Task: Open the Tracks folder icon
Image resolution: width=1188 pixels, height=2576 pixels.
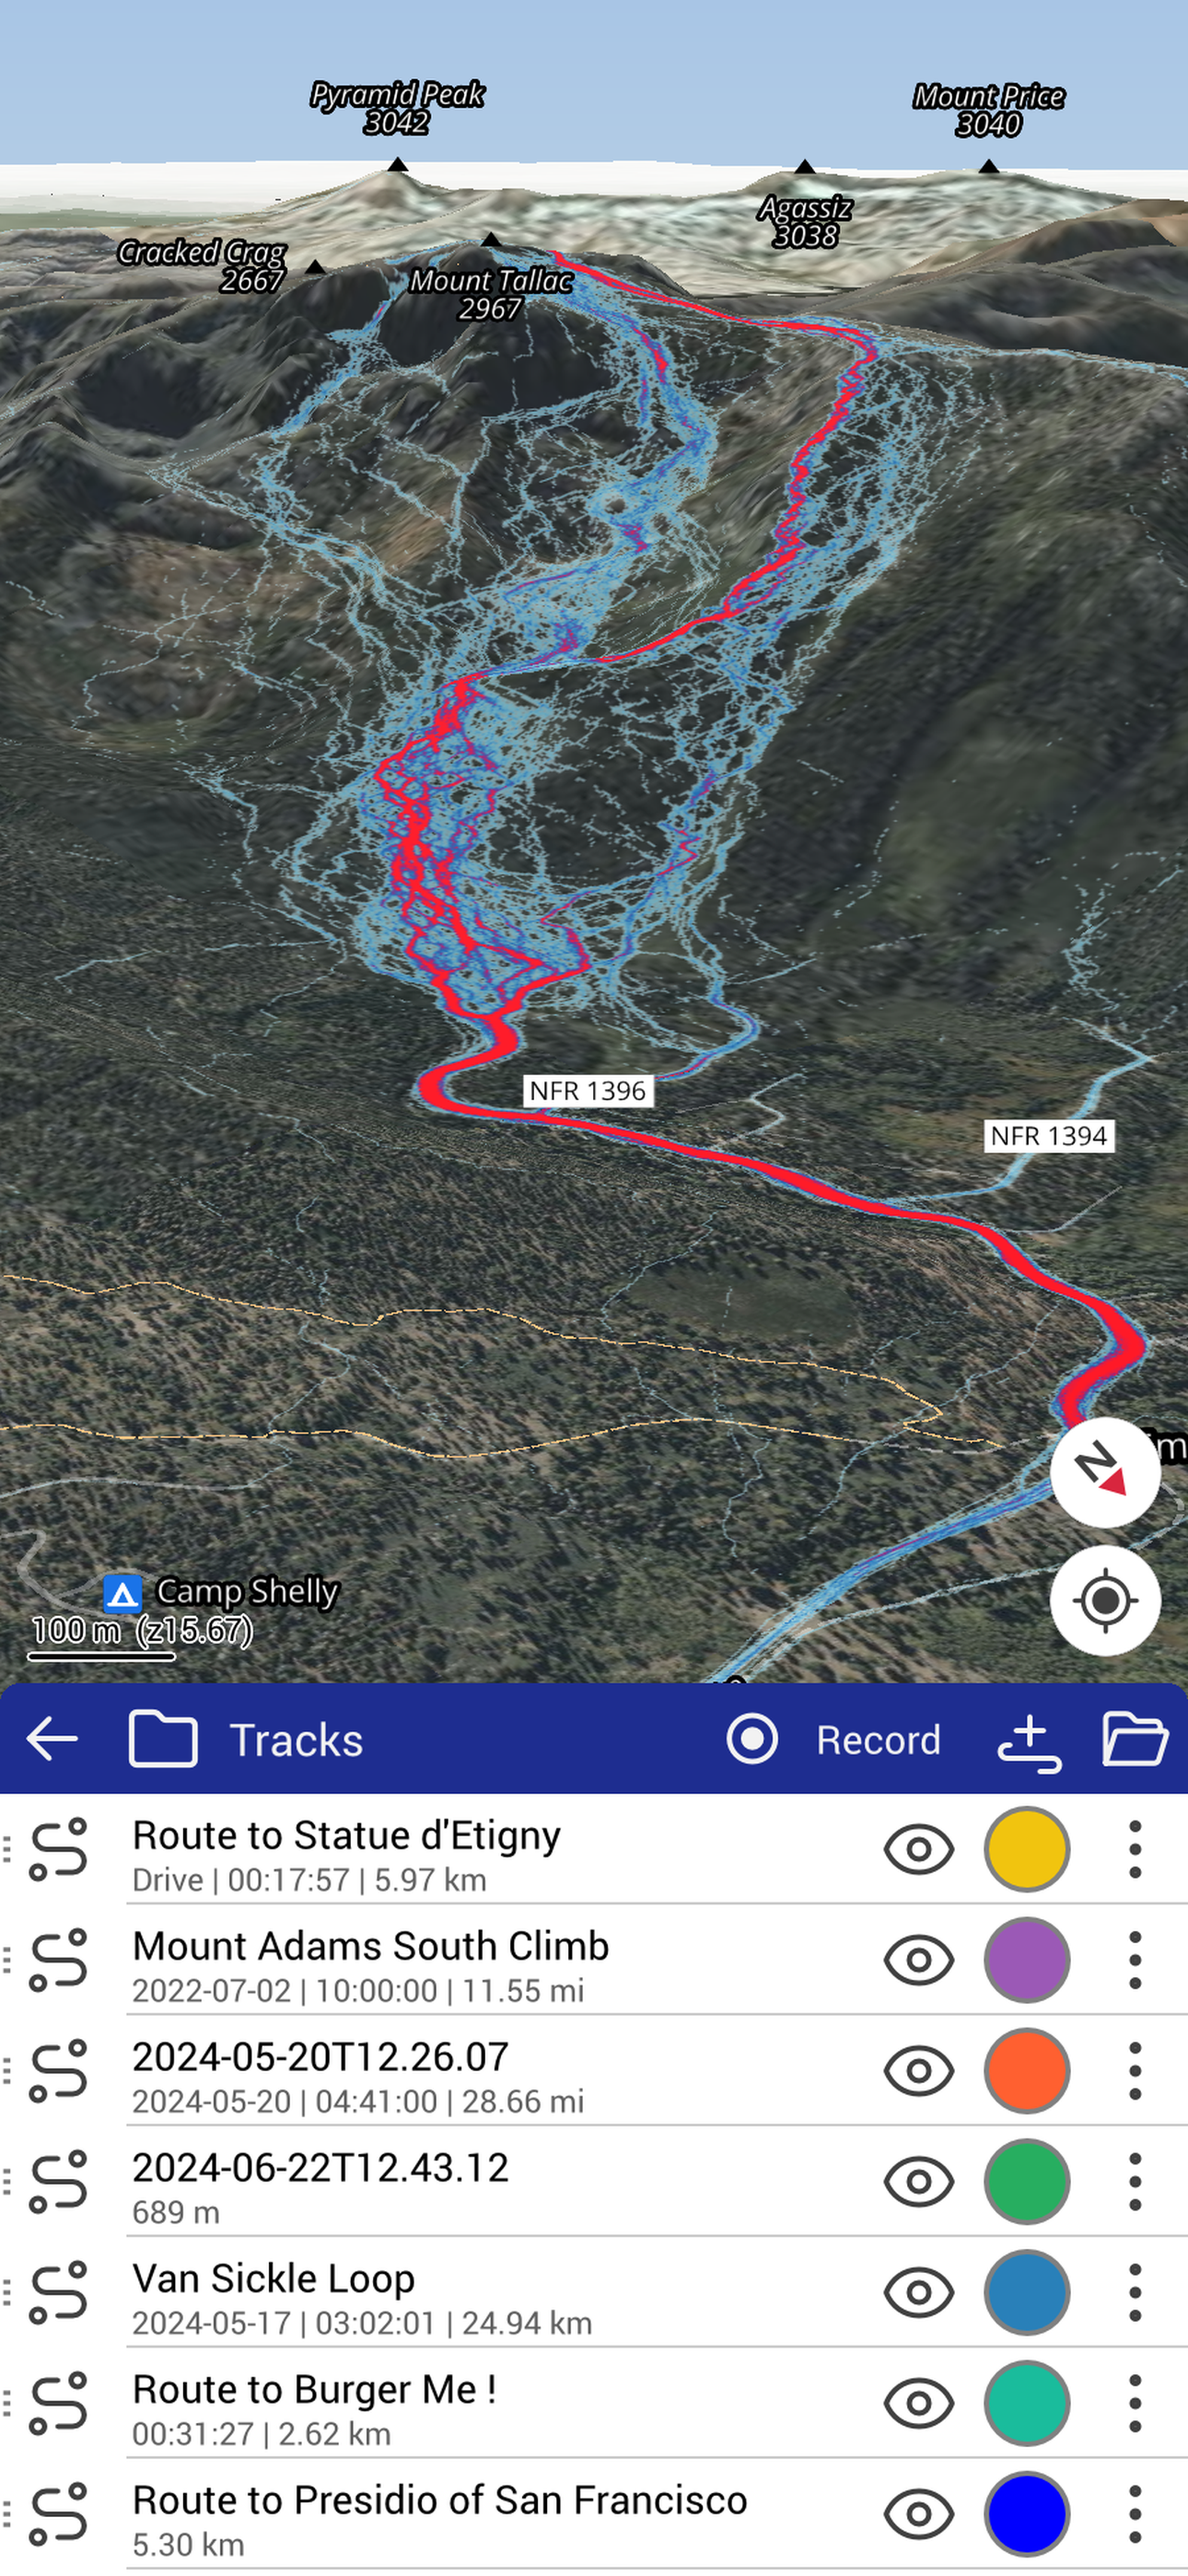Action: point(163,1739)
